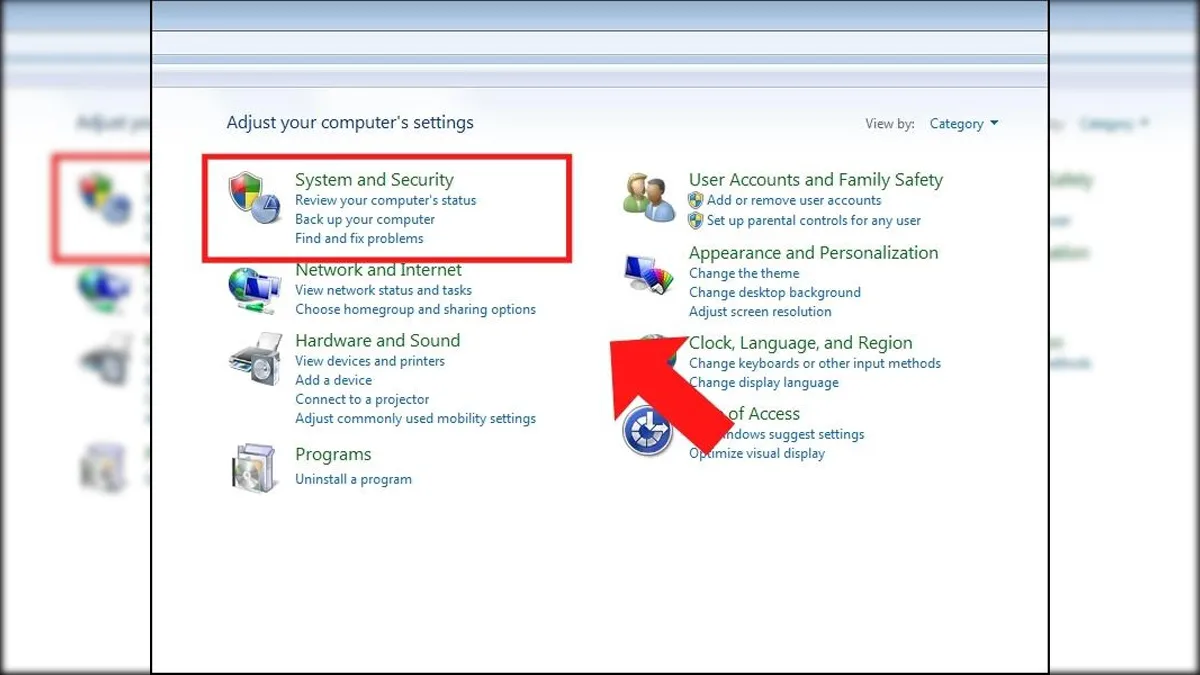Open Set up parental controls for any user
1200x675 pixels.
click(813, 220)
